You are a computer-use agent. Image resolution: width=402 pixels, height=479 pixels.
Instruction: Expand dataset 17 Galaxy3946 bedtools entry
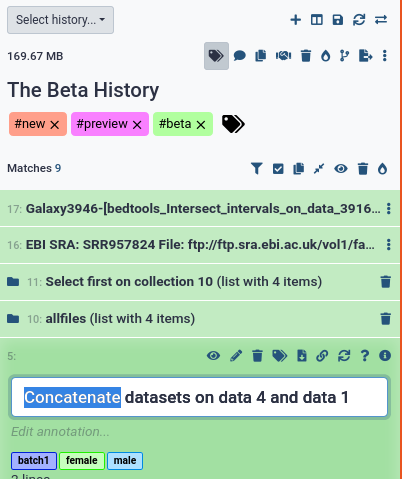[203, 209]
